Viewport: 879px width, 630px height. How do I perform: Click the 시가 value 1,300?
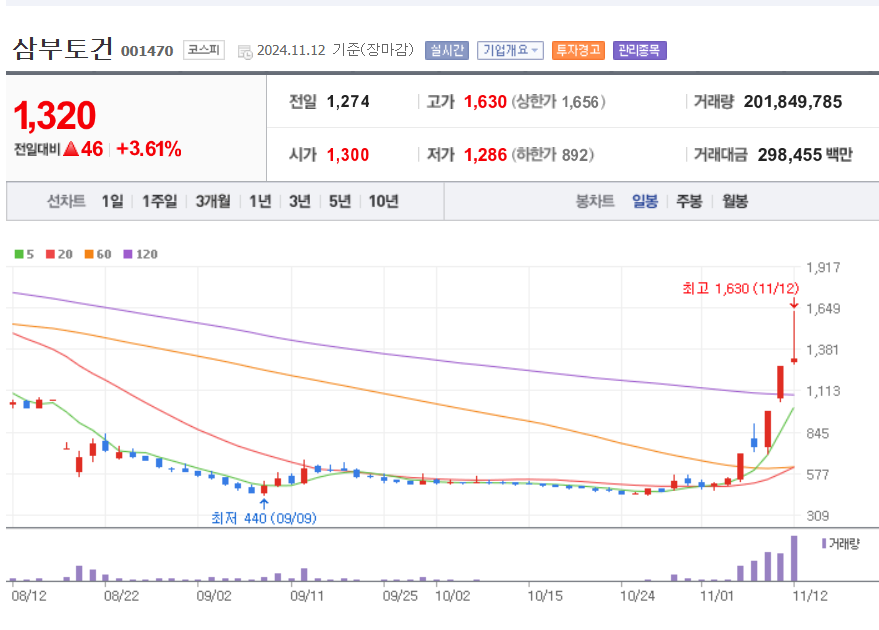(x=348, y=155)
